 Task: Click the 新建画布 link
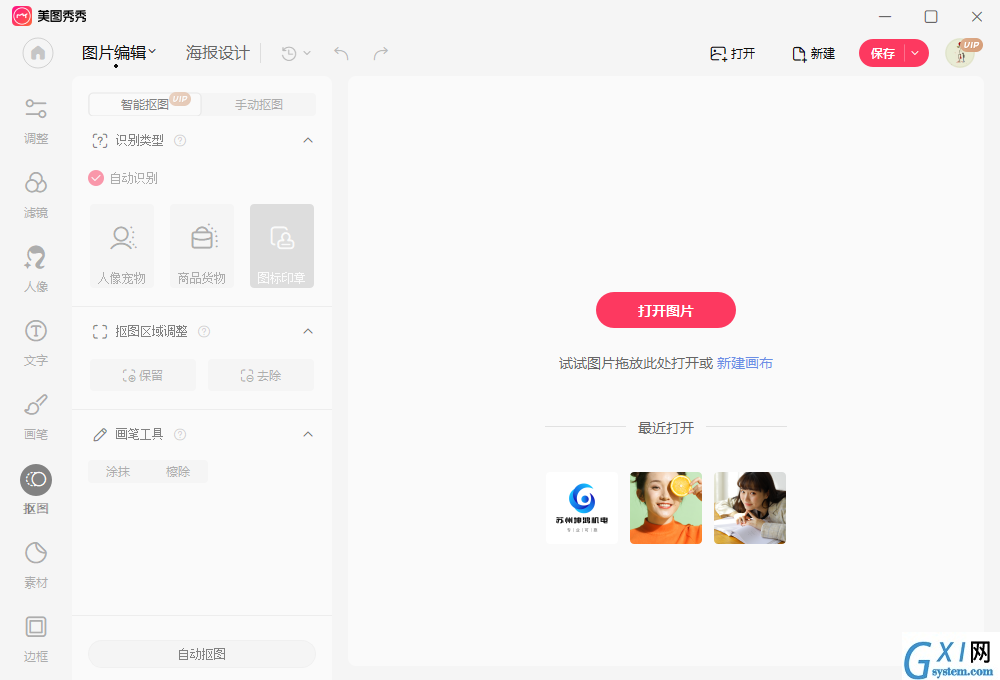(x=744, y=363)
